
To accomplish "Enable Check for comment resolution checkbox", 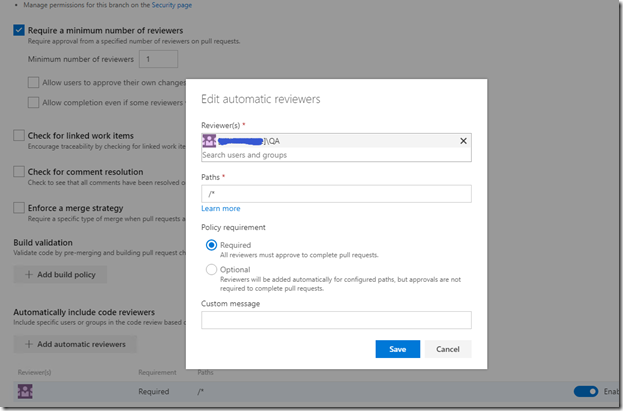I will 19,172.
